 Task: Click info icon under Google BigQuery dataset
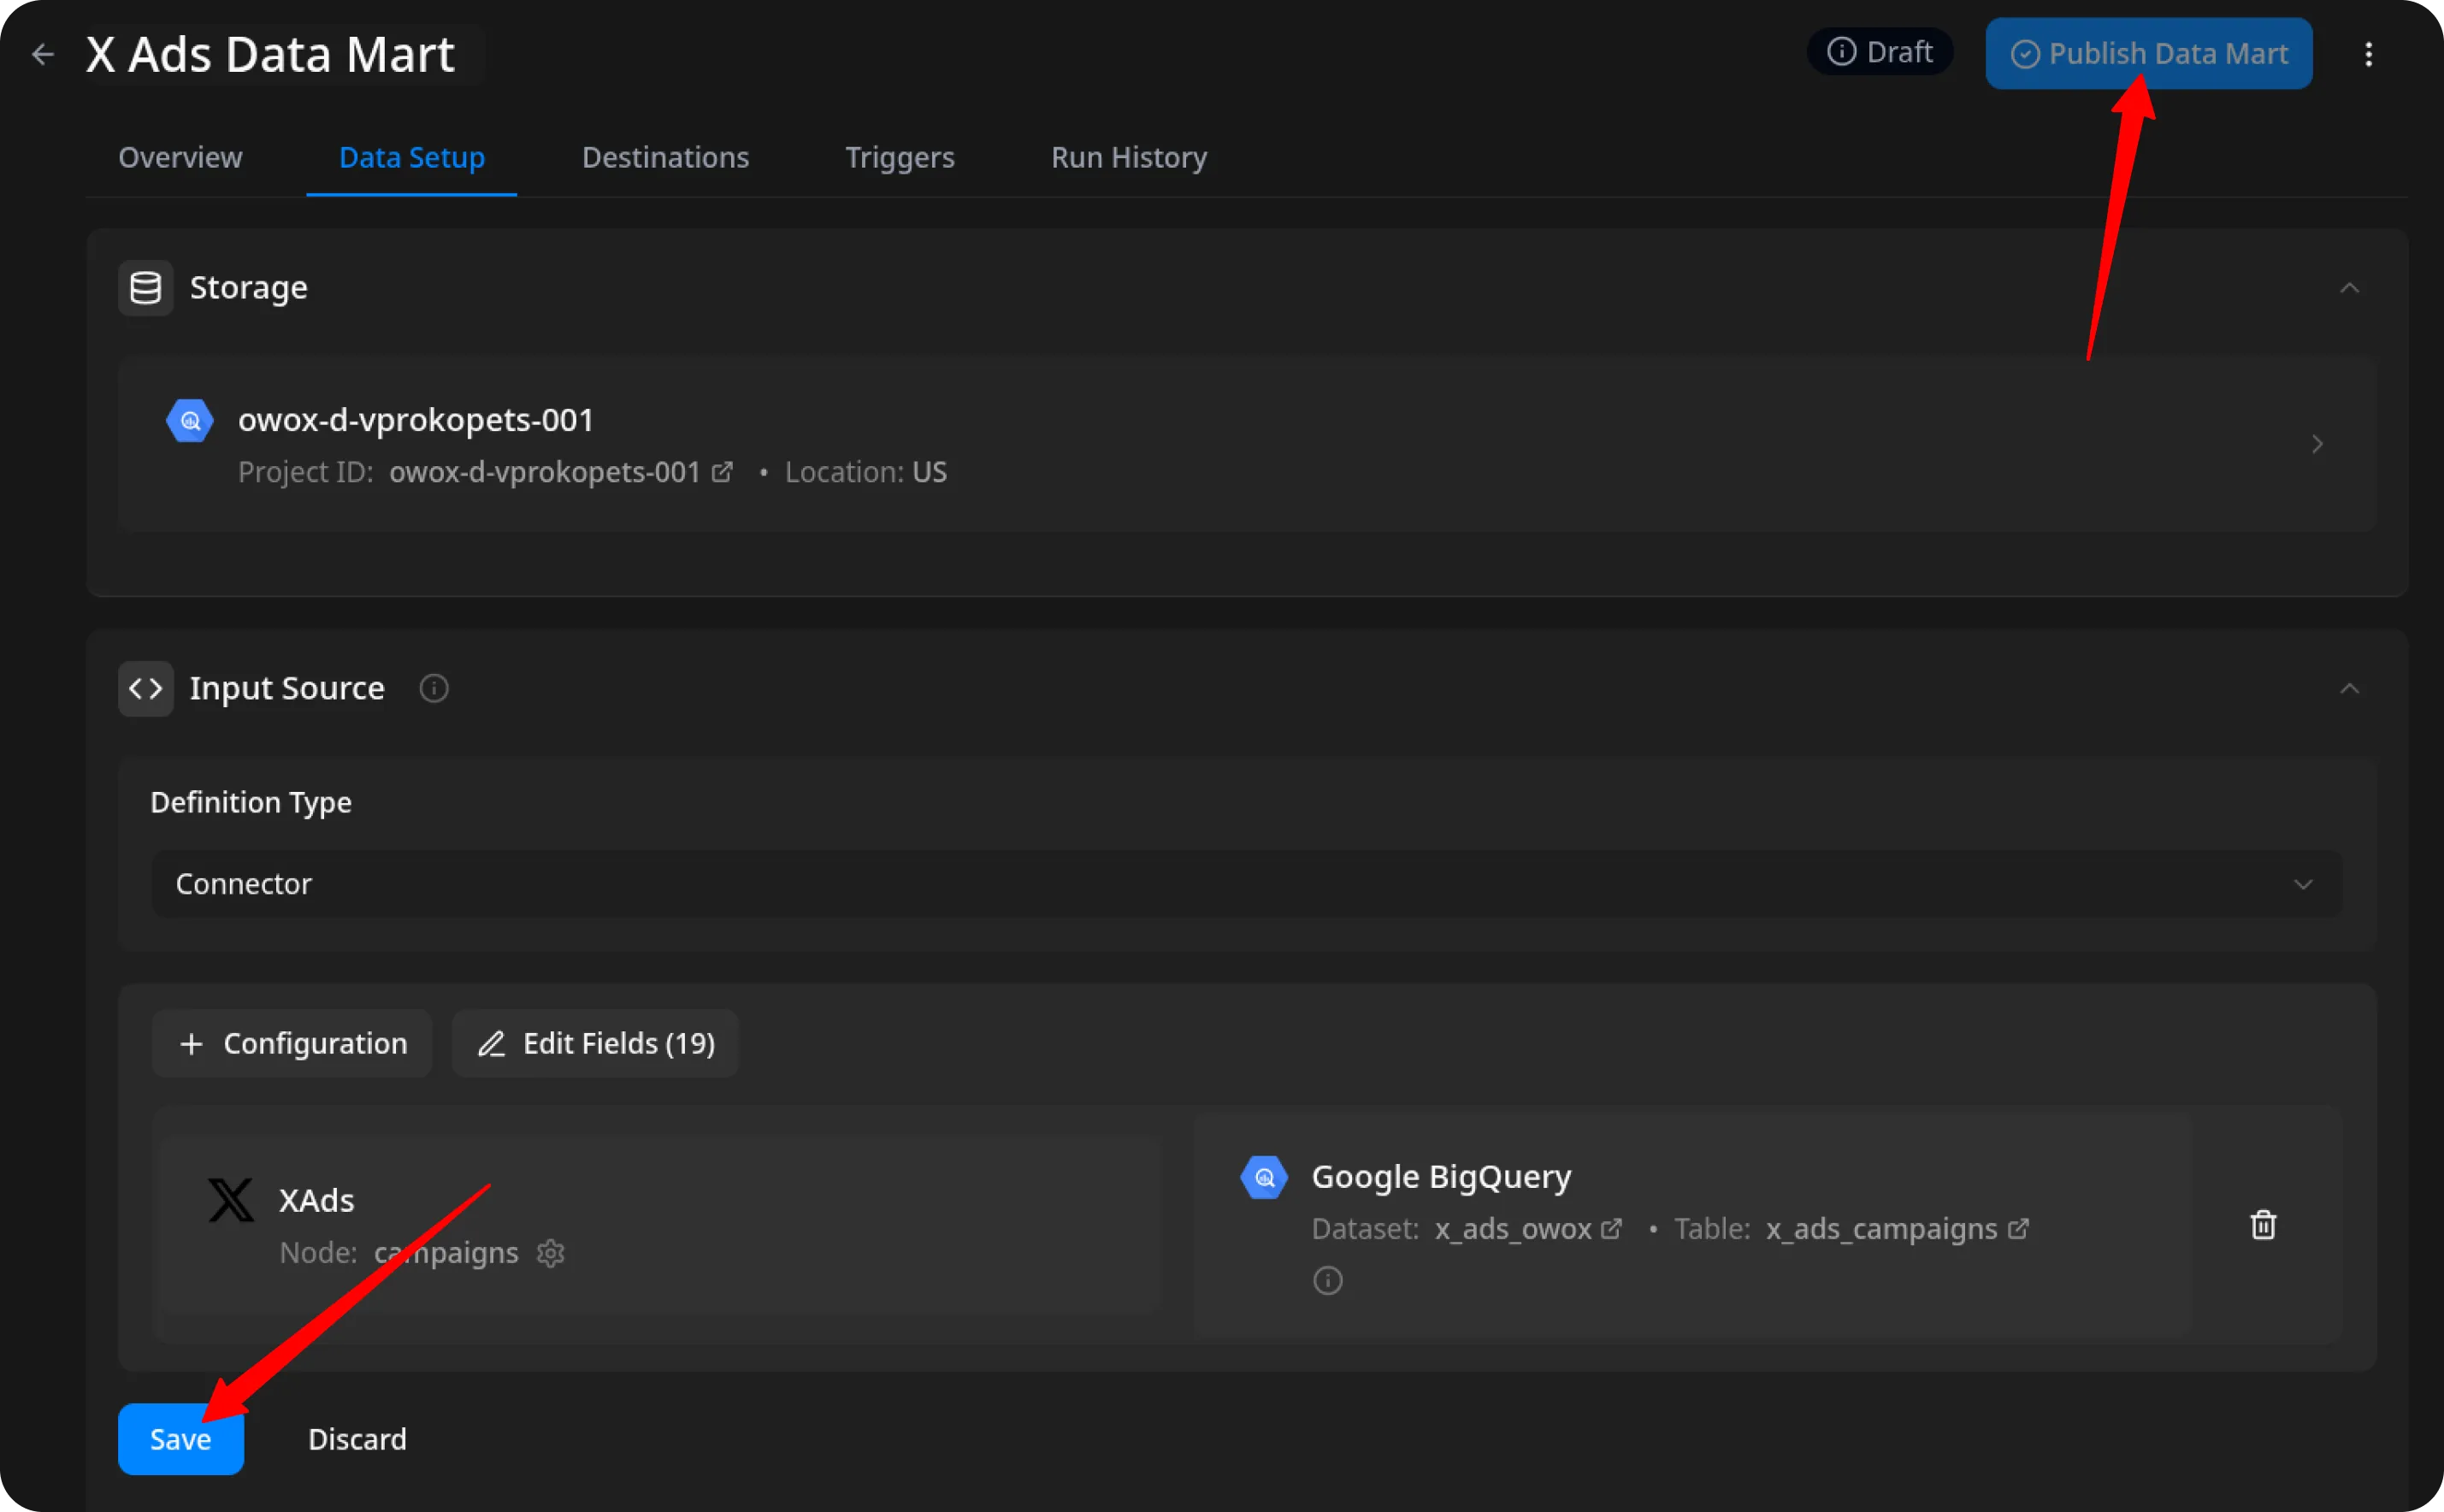1327,1281
